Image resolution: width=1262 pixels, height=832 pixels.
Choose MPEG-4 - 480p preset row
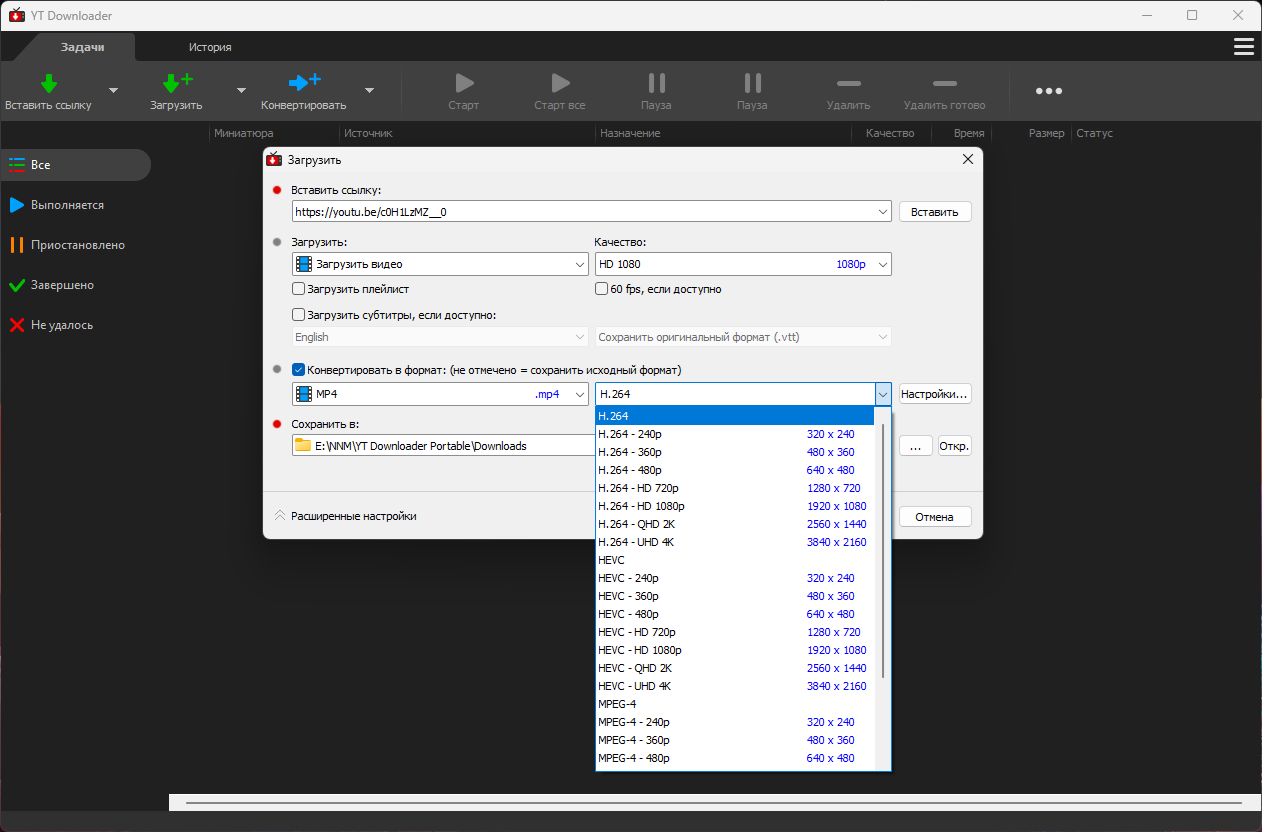click(x=735, y=758)
